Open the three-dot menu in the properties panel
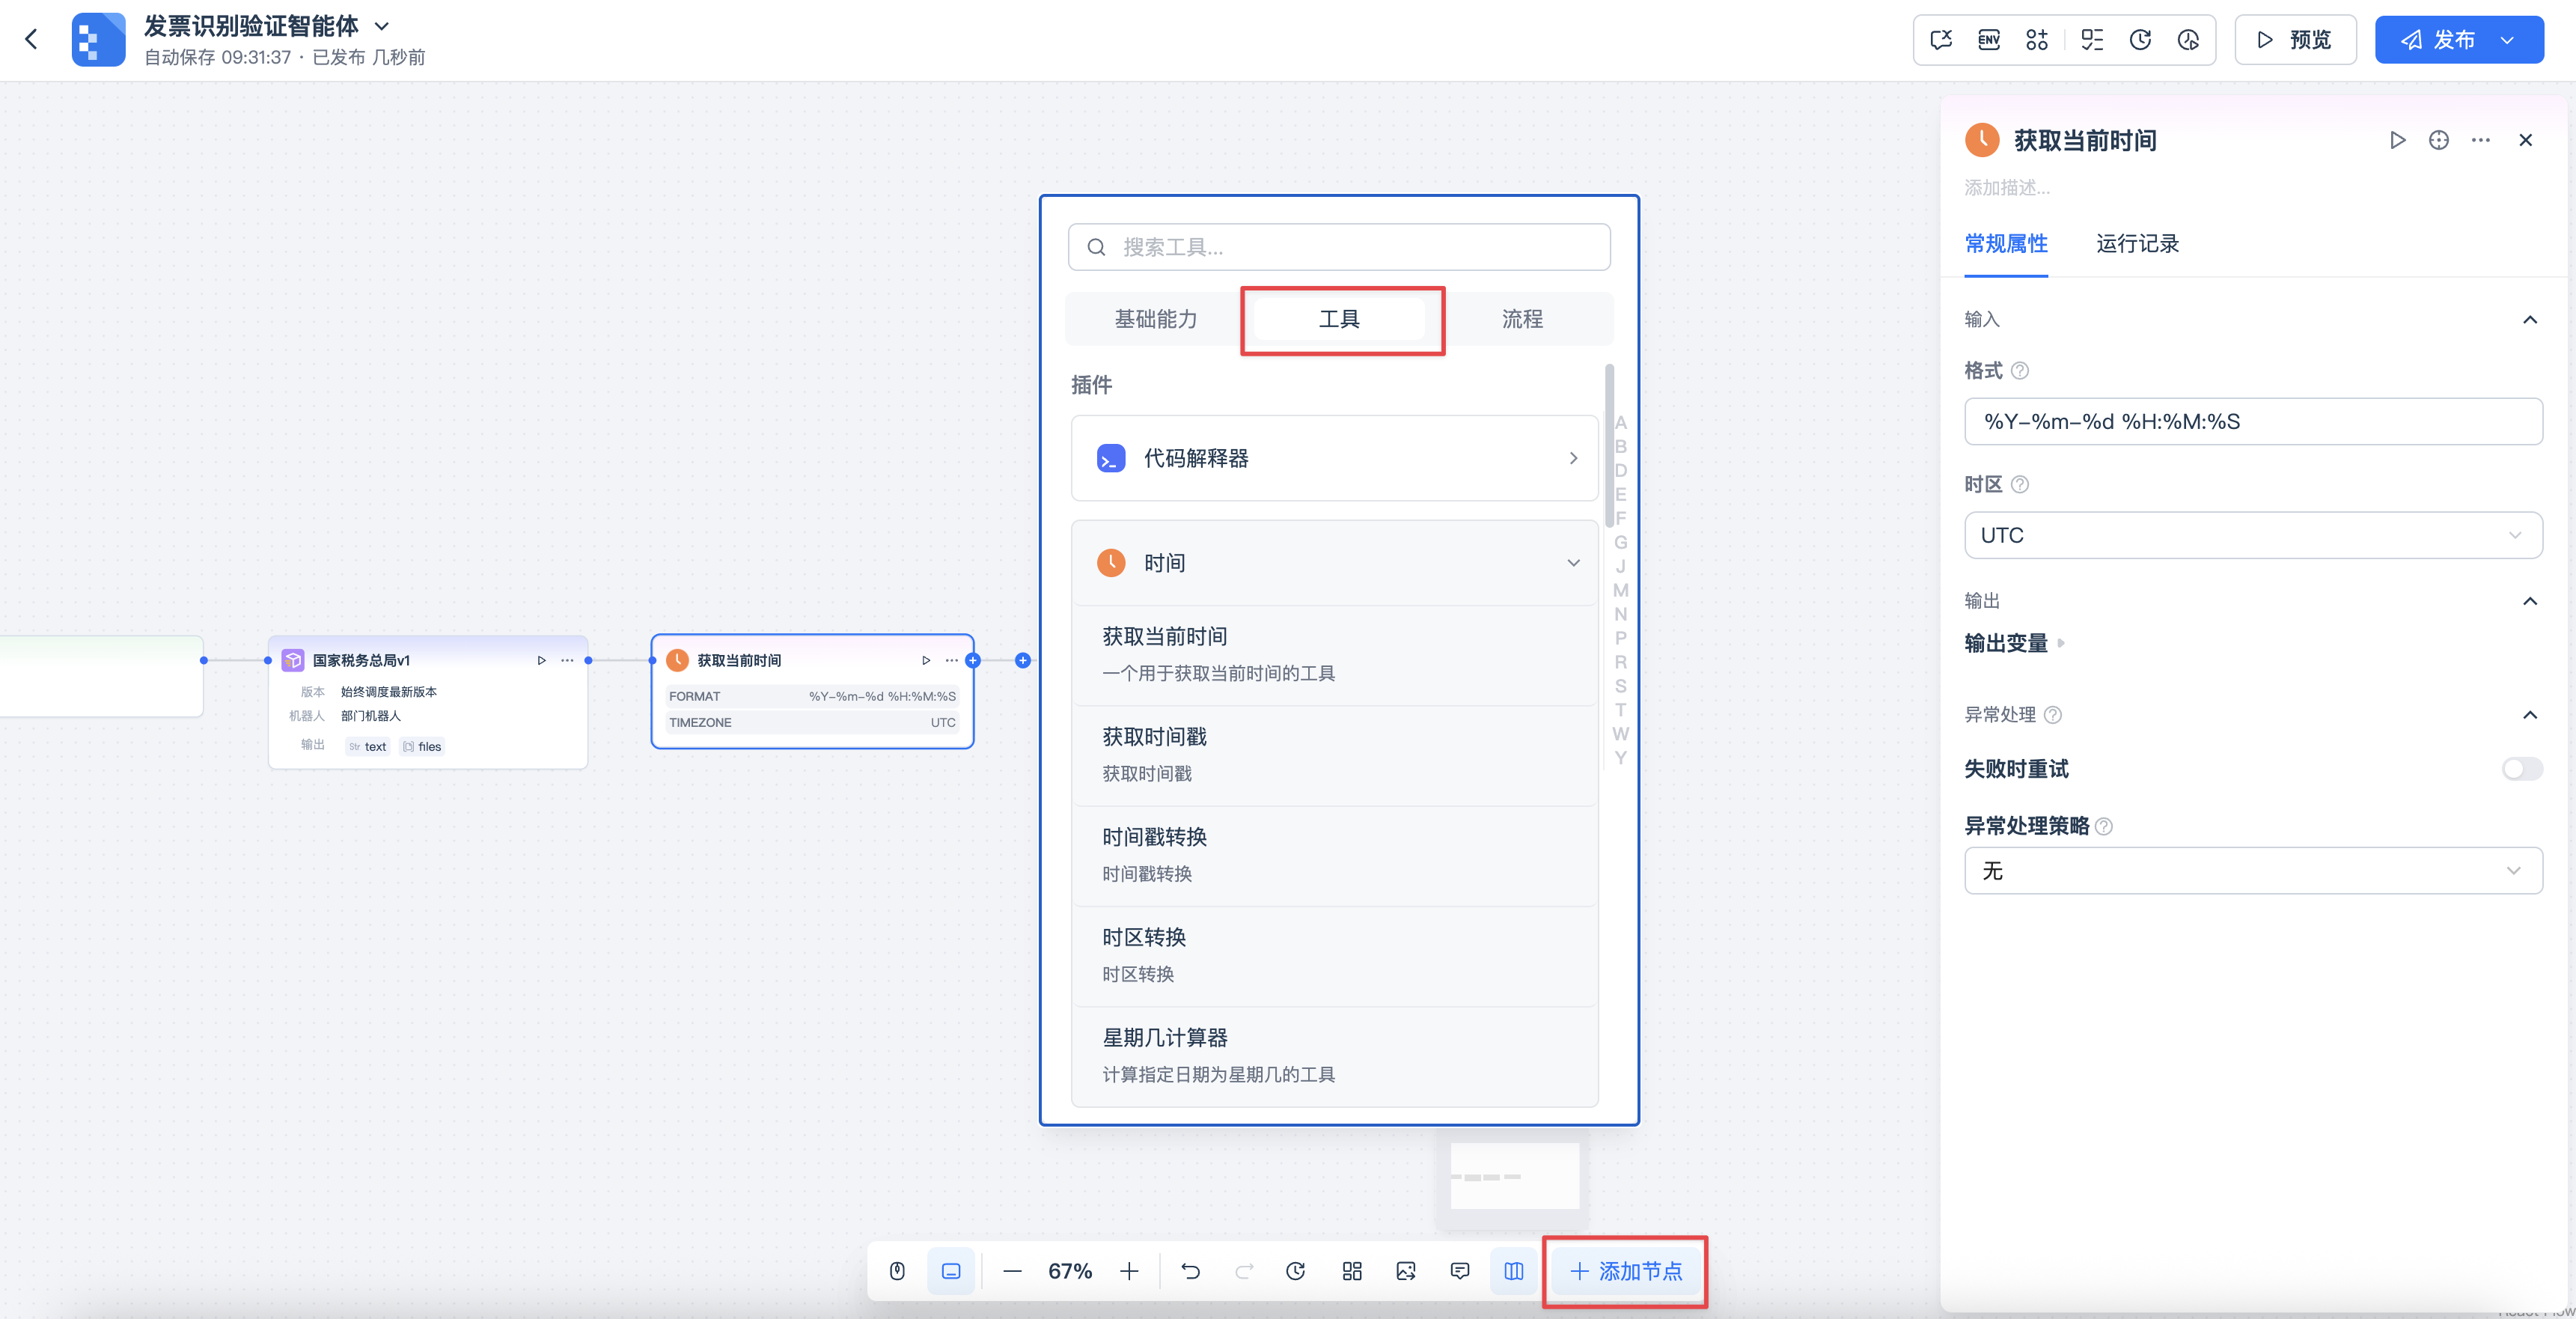The height and width of the screenshot is (1319, 2576). 2480,140
